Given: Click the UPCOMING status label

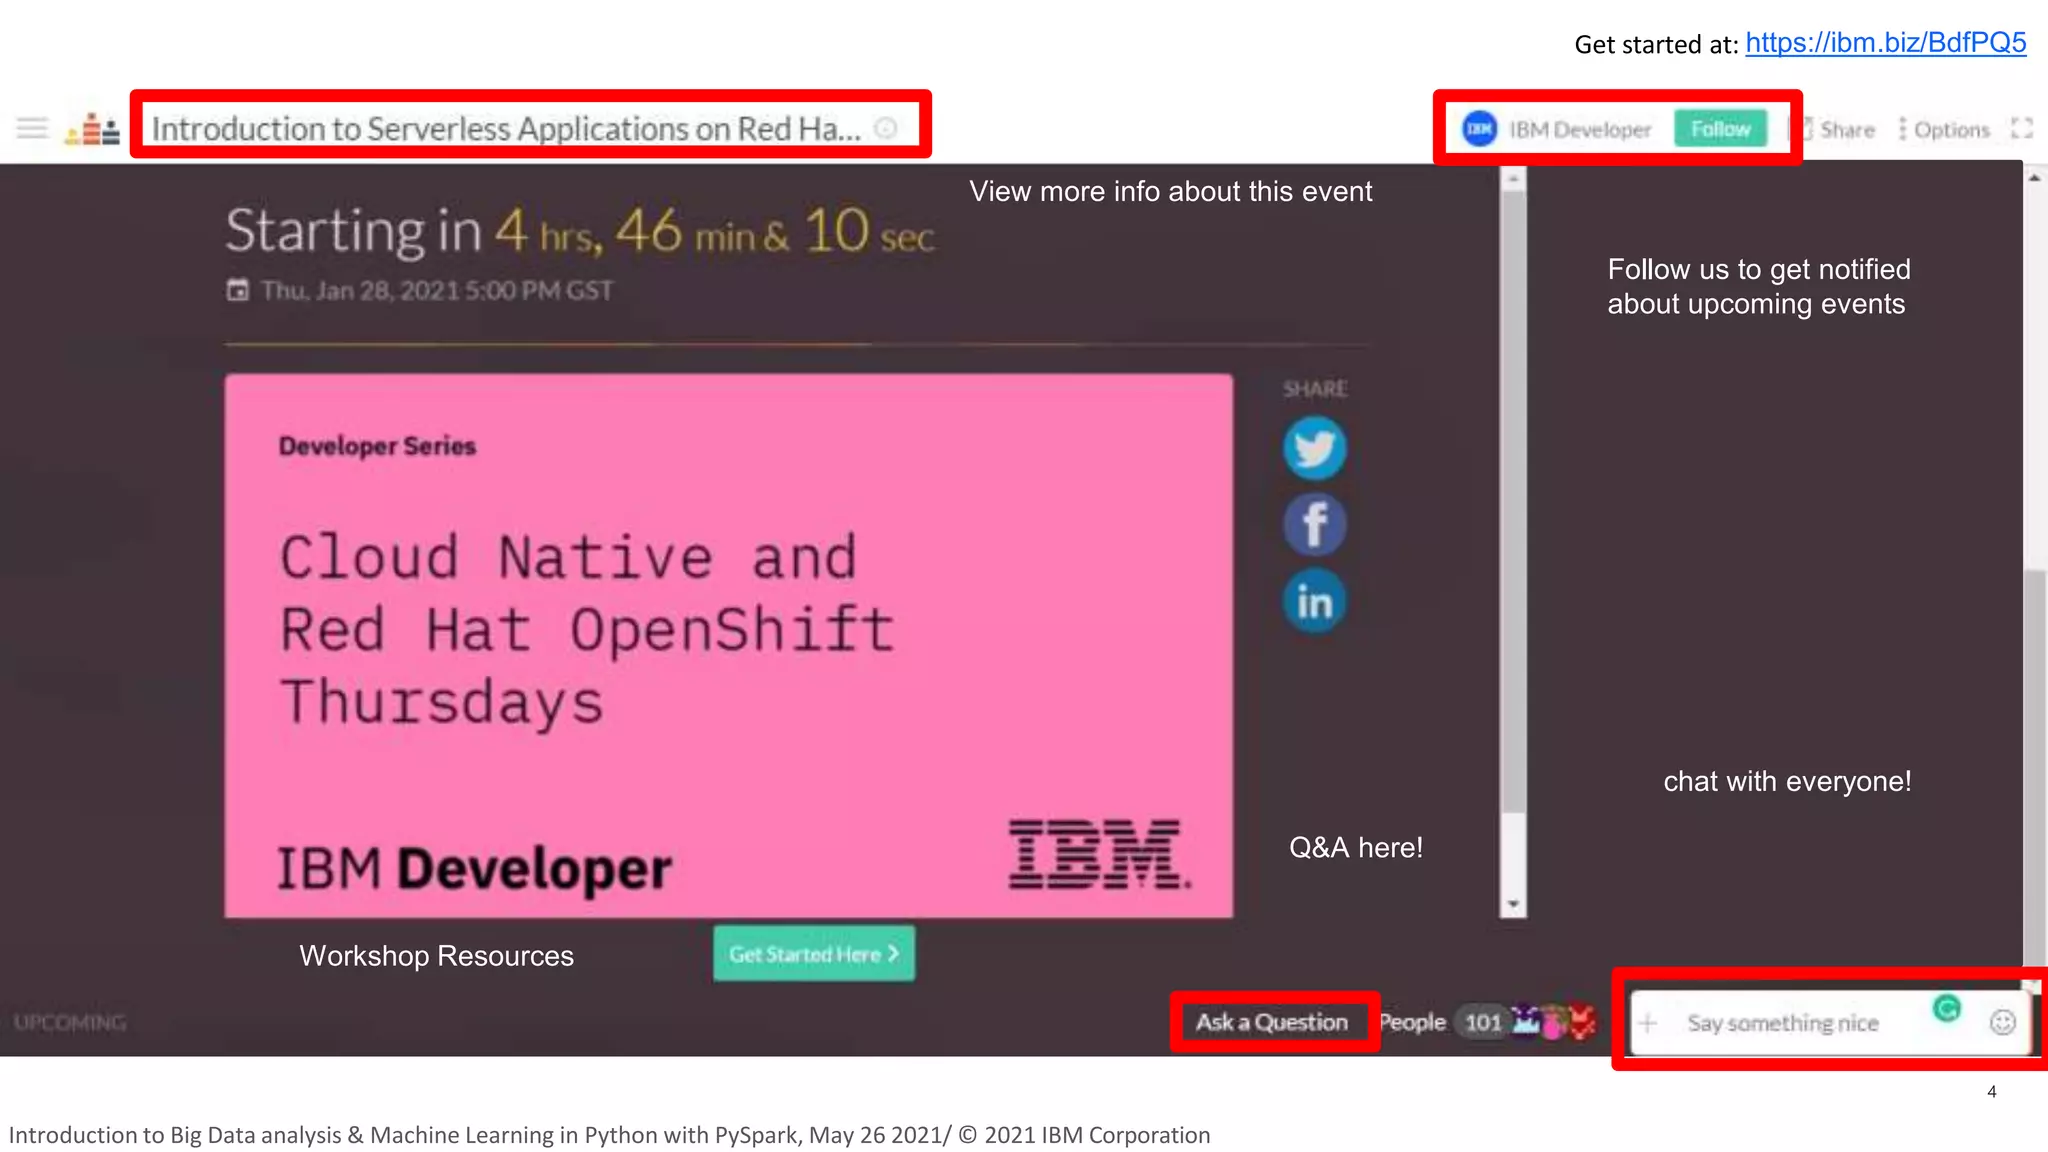Looking at the screenshot, I should 70,1023.
